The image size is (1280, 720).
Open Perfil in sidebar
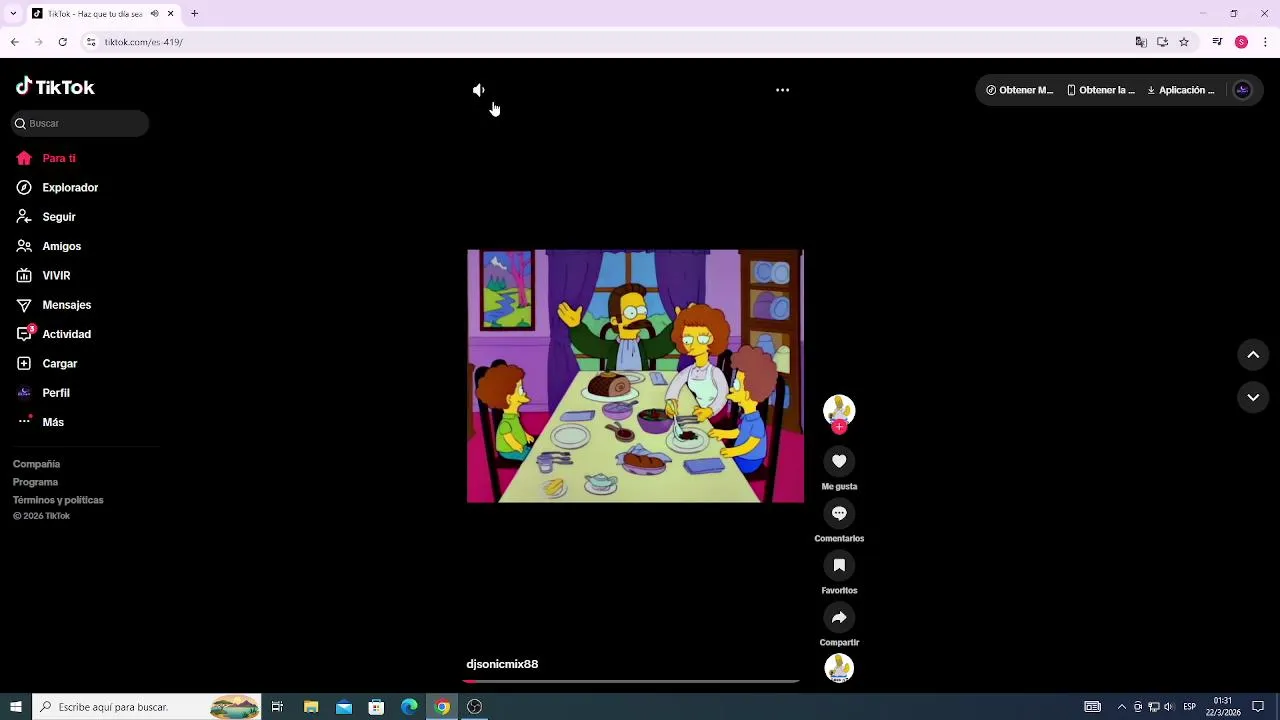point(56,393)
